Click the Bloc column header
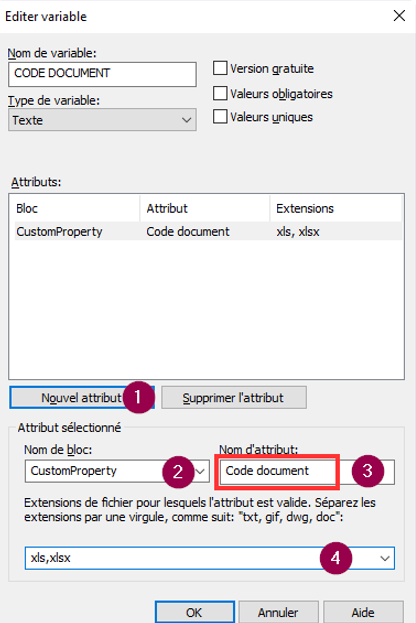 tap(74, 208)
